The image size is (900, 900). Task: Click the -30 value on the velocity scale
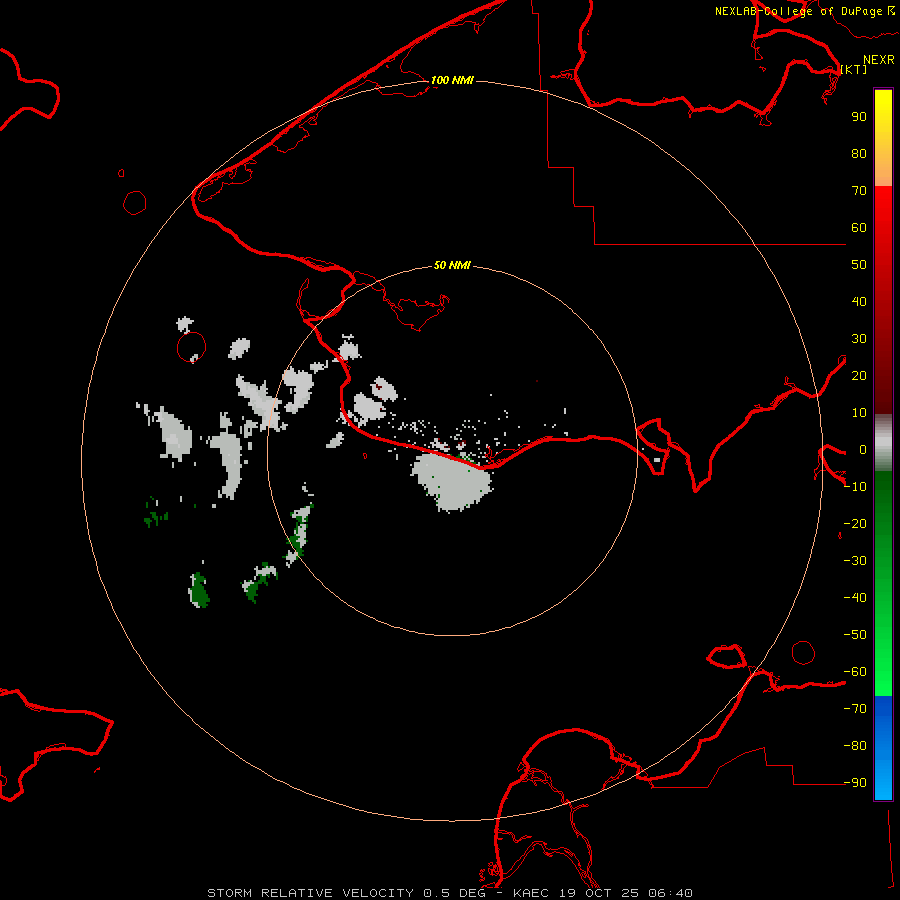[855, 561]
